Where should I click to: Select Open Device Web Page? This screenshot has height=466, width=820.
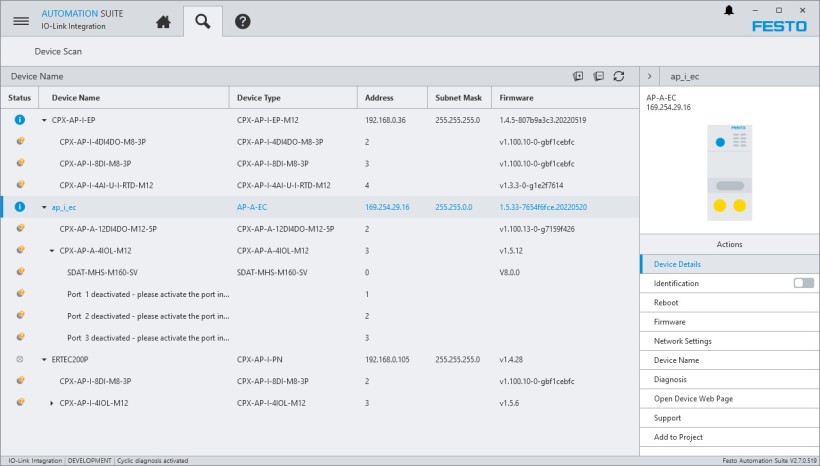click(x=729, y=399)
